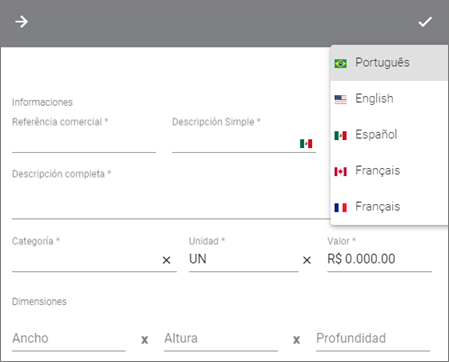Click the France flag icon
This screenshot has width=449, height=362.
pos(340,207)
